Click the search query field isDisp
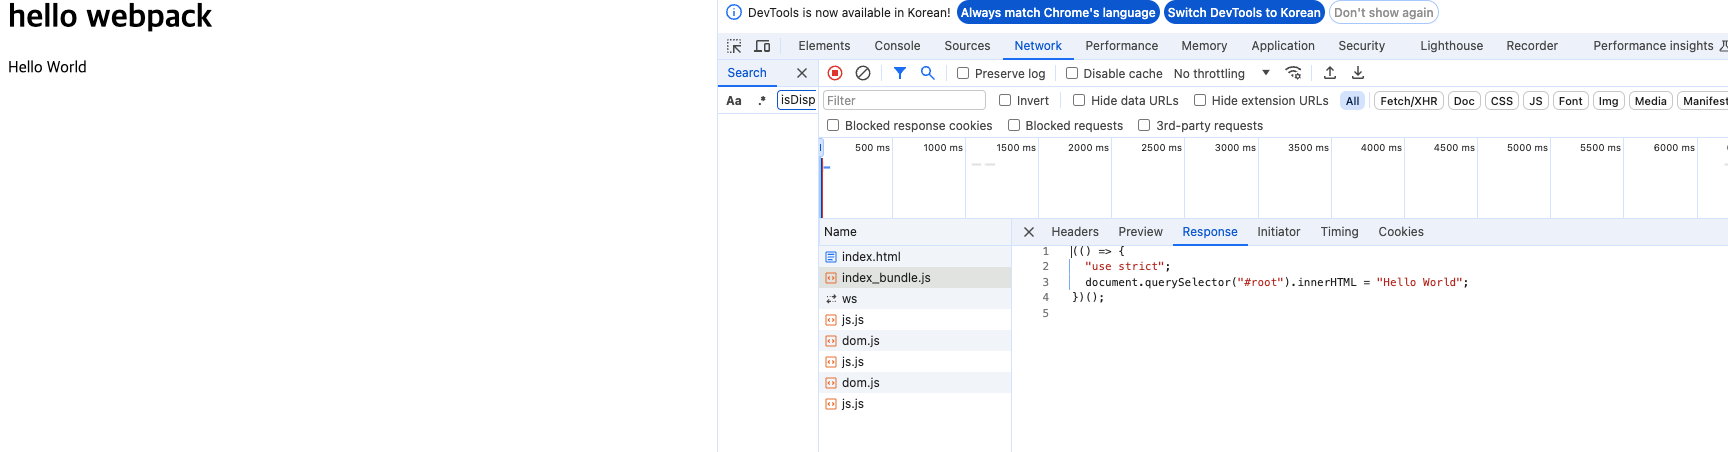 (x=797, y=100)
